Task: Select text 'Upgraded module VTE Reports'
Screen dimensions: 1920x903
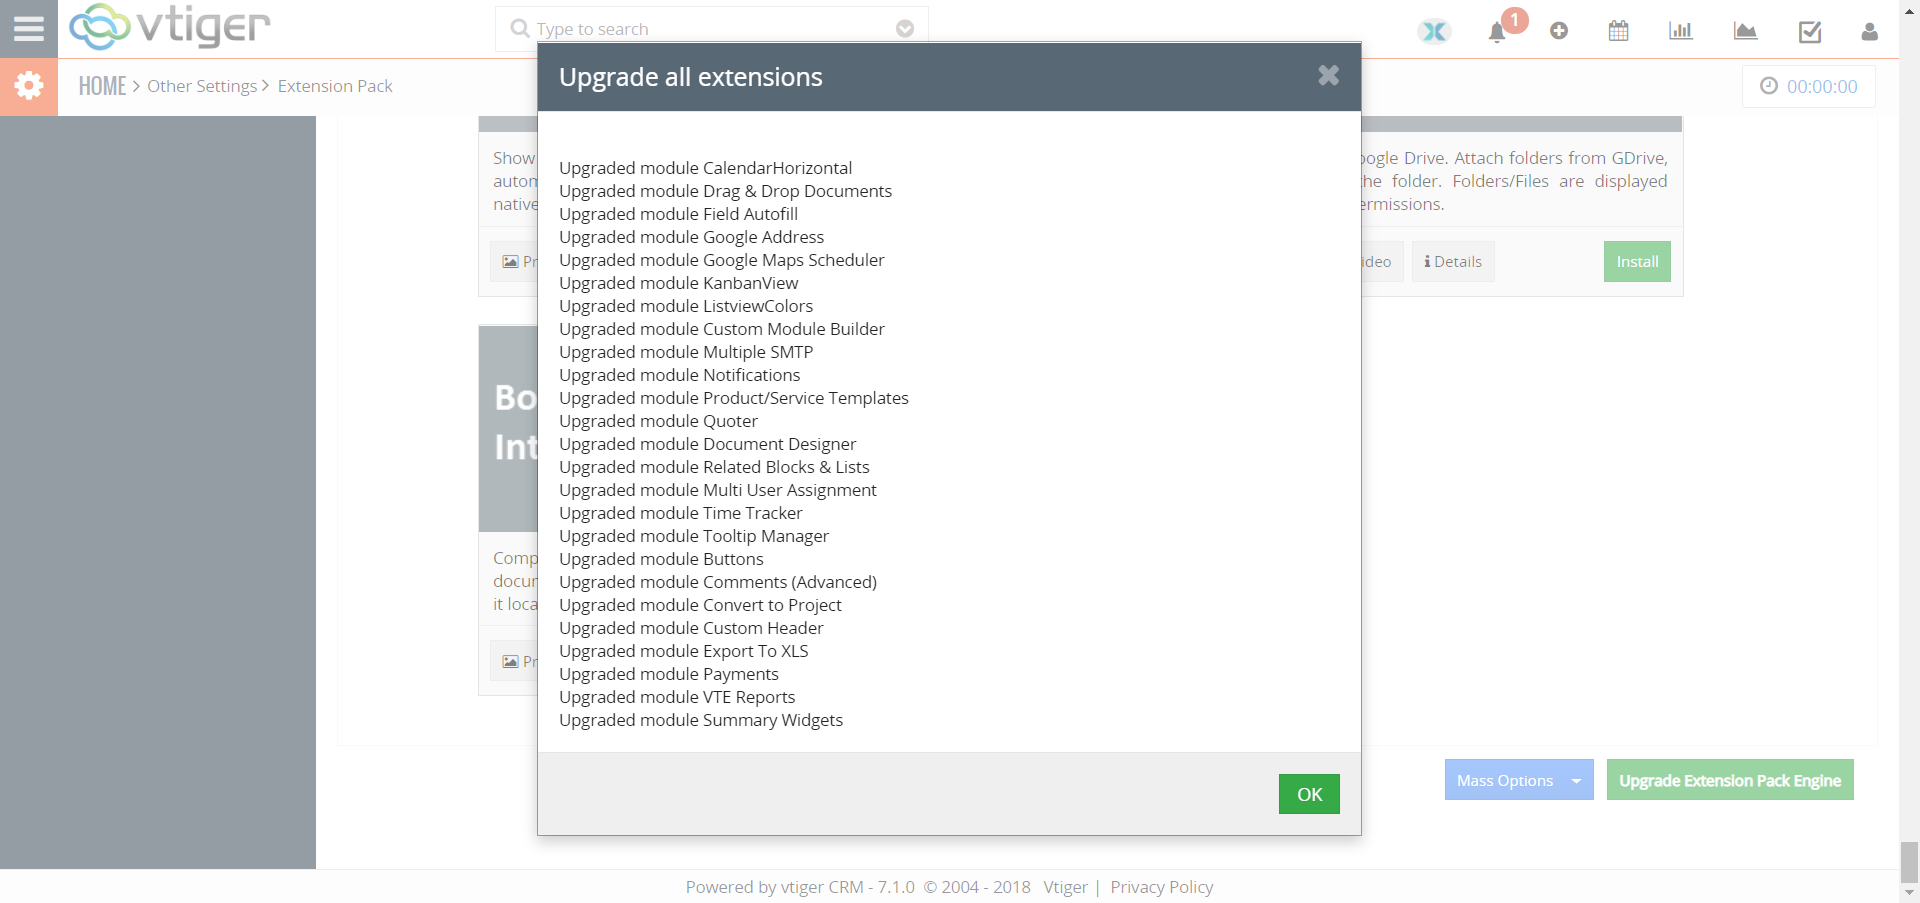Action: 677,697
